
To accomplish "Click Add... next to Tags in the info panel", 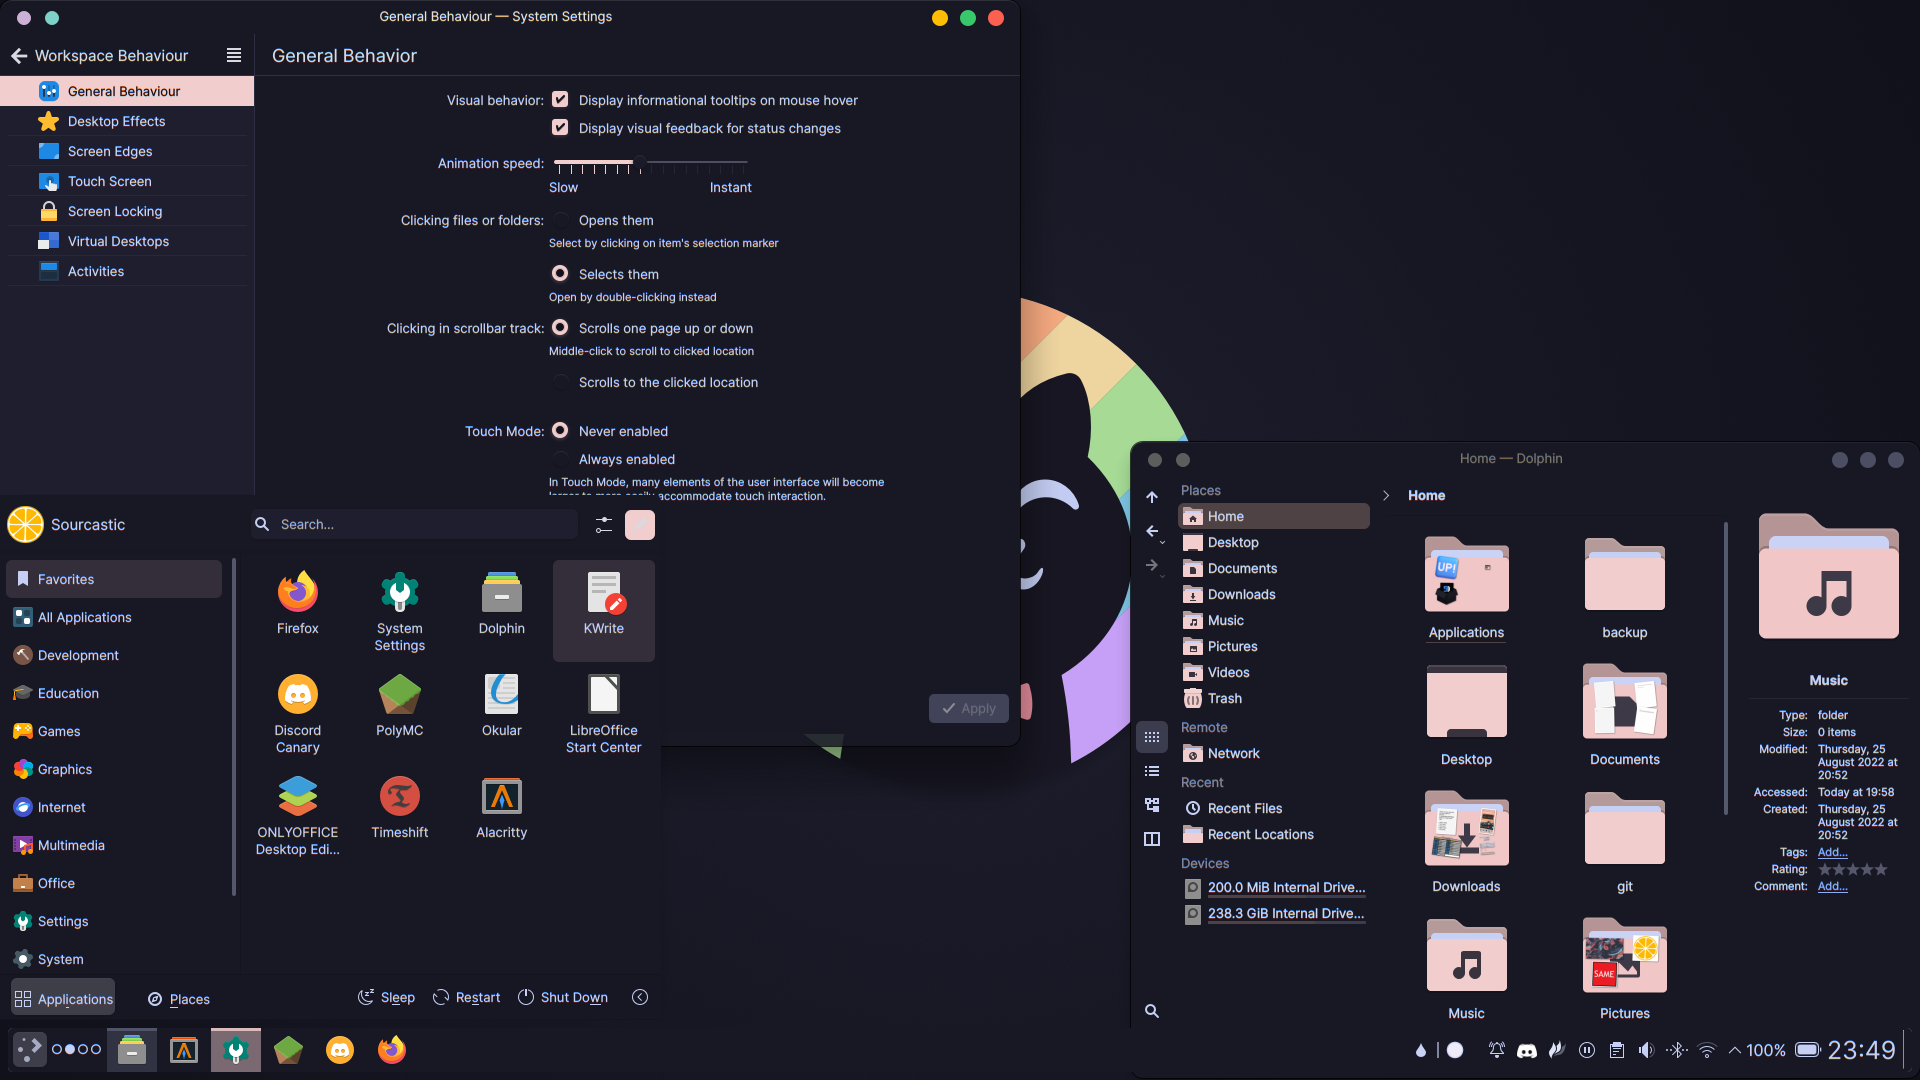I will pos(1831,852).
